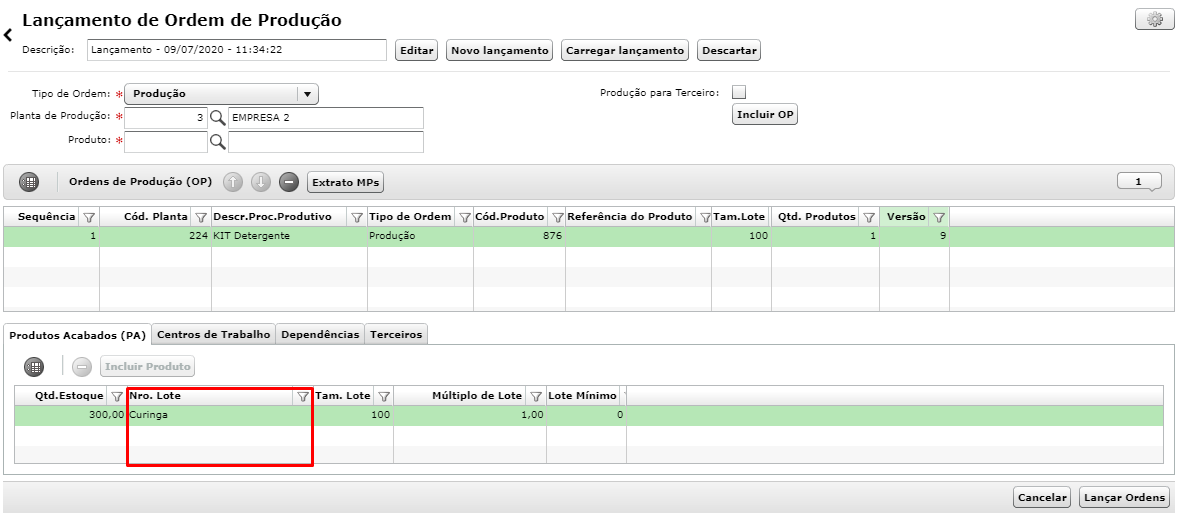Click the Qtd.Estoque cell 300,00
The width and height of the screenshot is (1179, 515).
[71, 415]
